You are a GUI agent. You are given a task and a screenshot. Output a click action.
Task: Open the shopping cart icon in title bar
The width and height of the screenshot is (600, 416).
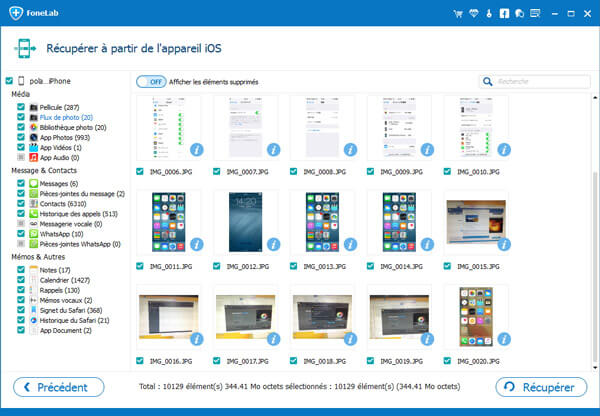[x=458, y=14]
